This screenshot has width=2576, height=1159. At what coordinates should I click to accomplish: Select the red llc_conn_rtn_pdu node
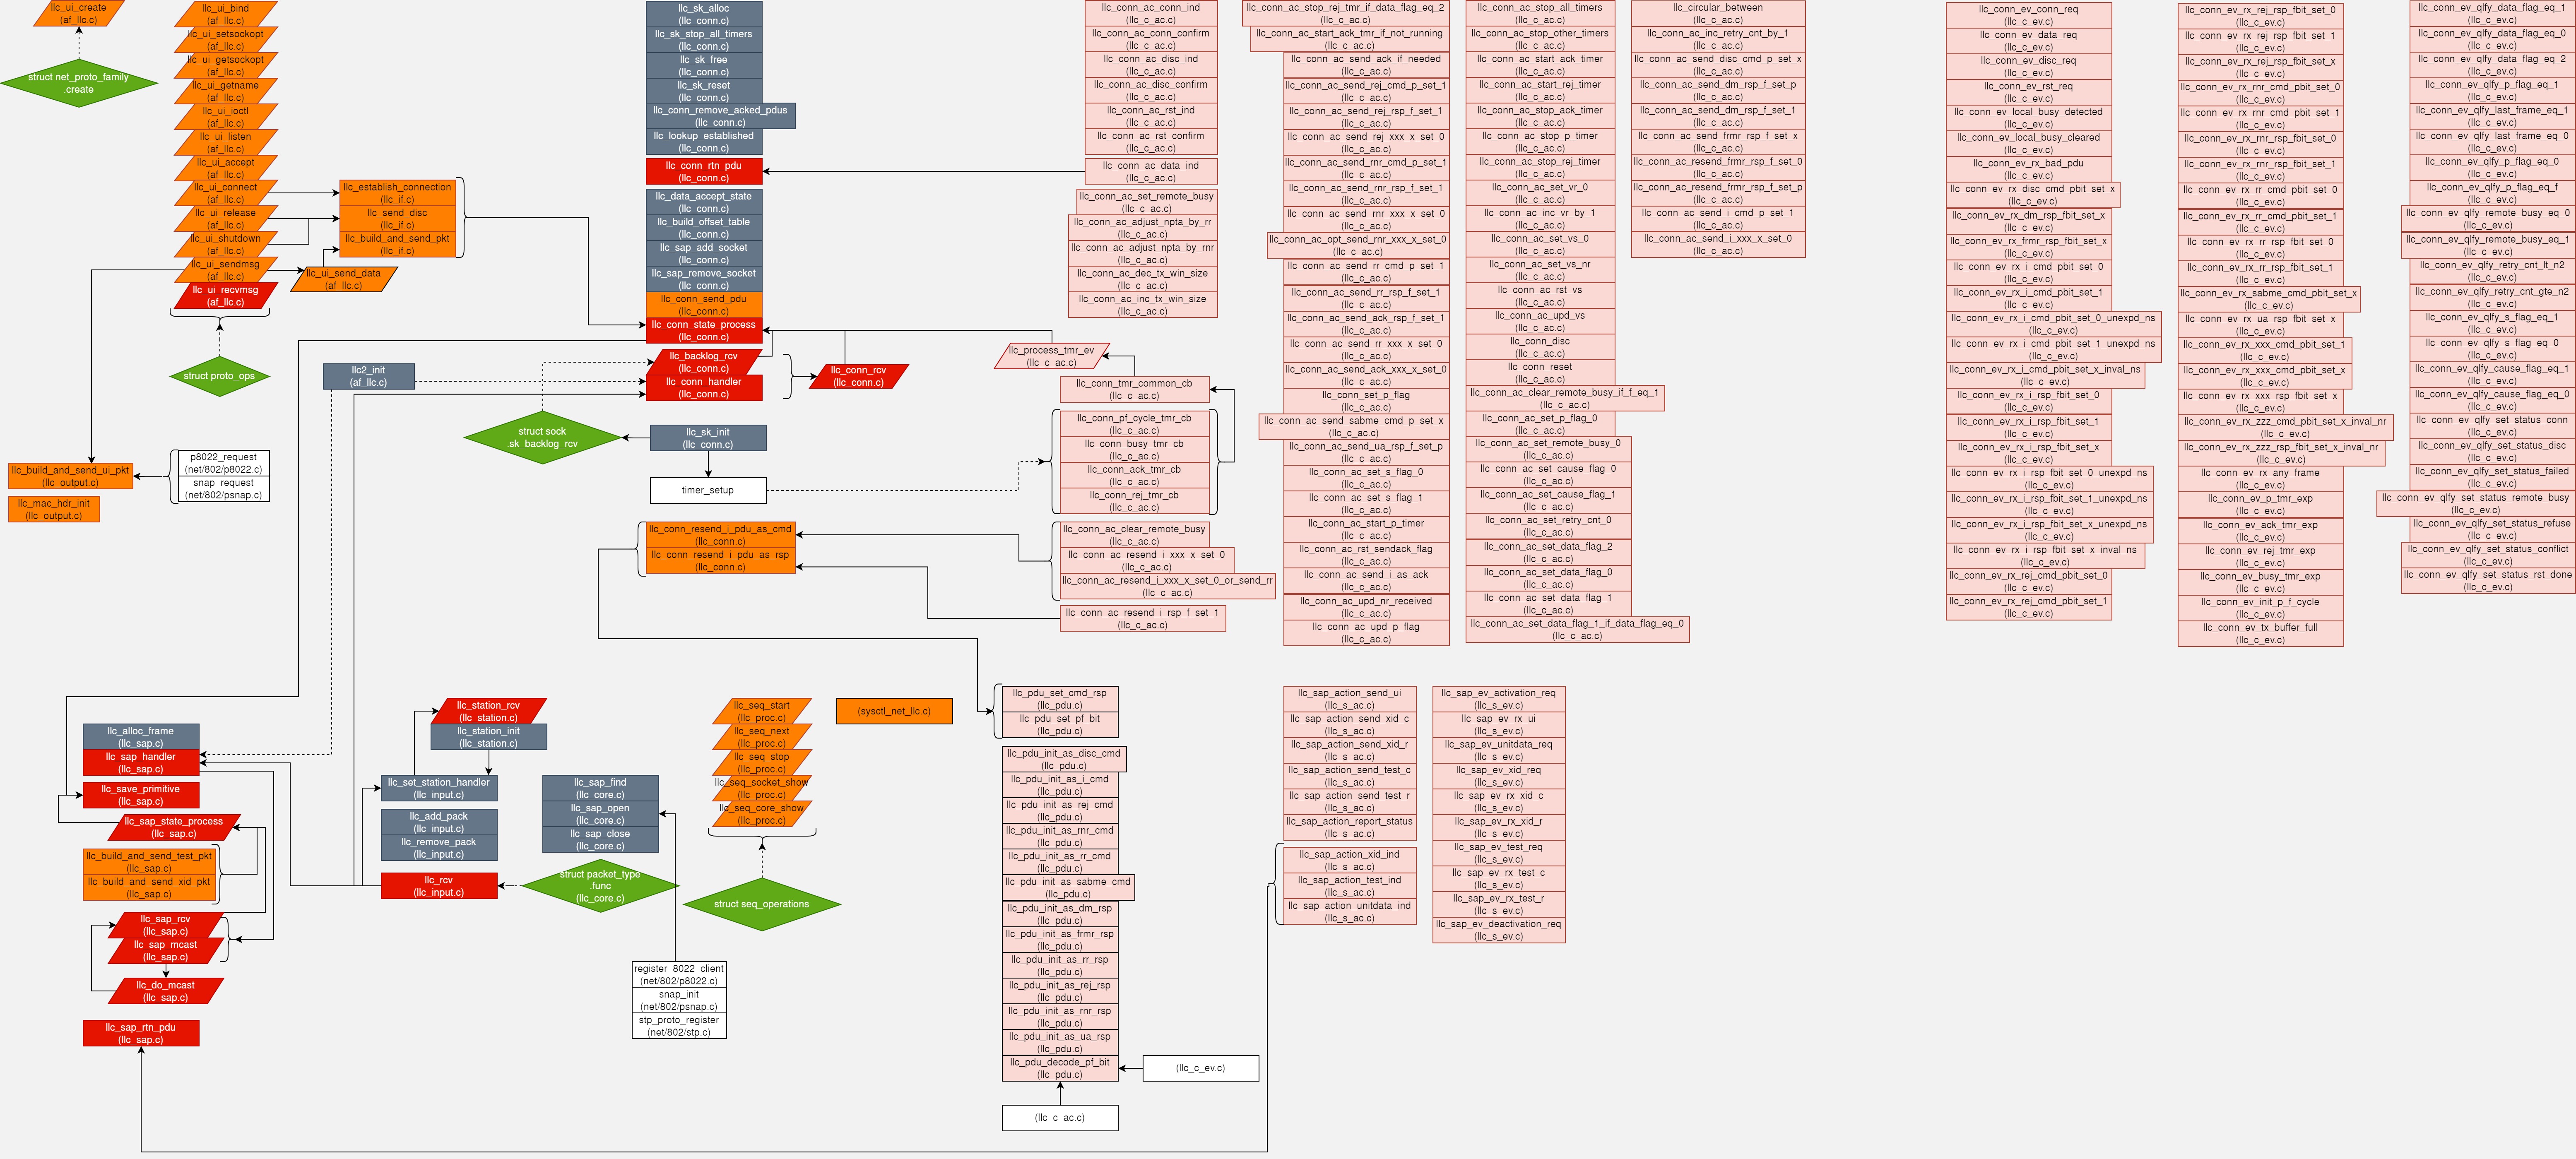tap(704, 171)
